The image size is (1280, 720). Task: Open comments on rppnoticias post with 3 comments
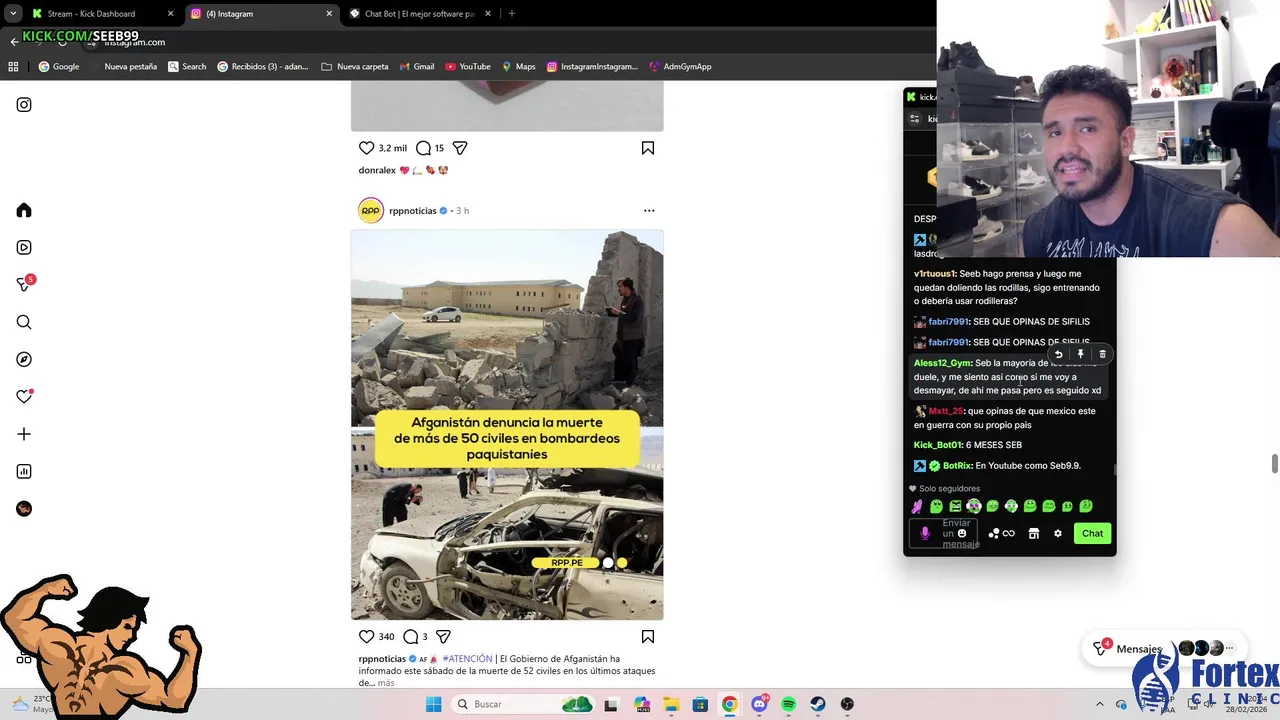[410, 637]
